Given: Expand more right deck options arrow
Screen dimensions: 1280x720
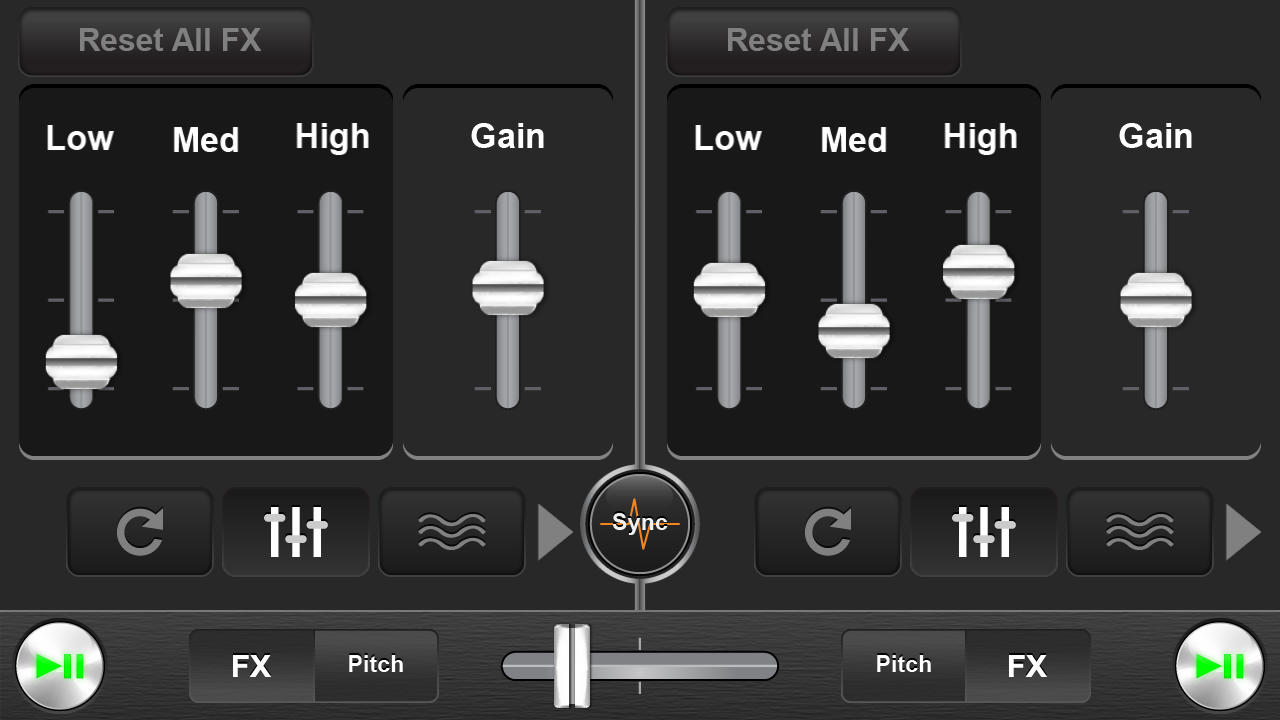Looking at the screenshot, I should tap(1242, 533).
